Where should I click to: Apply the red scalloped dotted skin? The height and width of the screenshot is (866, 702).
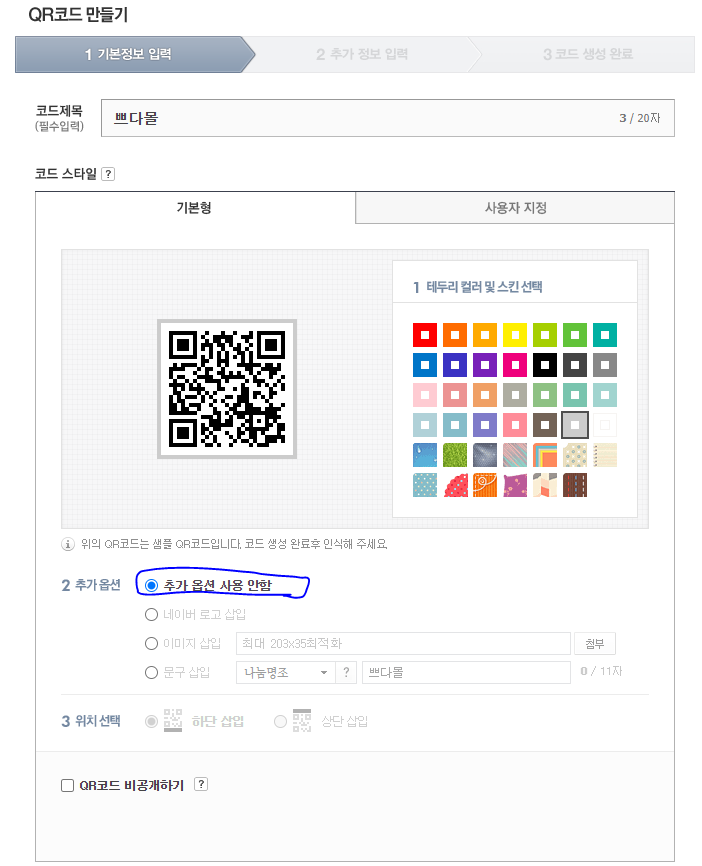tap(455, 484)
